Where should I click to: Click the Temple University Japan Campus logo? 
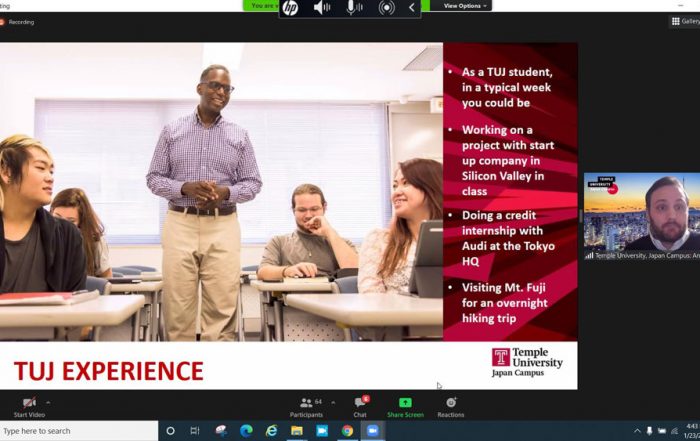pos(527,362)
